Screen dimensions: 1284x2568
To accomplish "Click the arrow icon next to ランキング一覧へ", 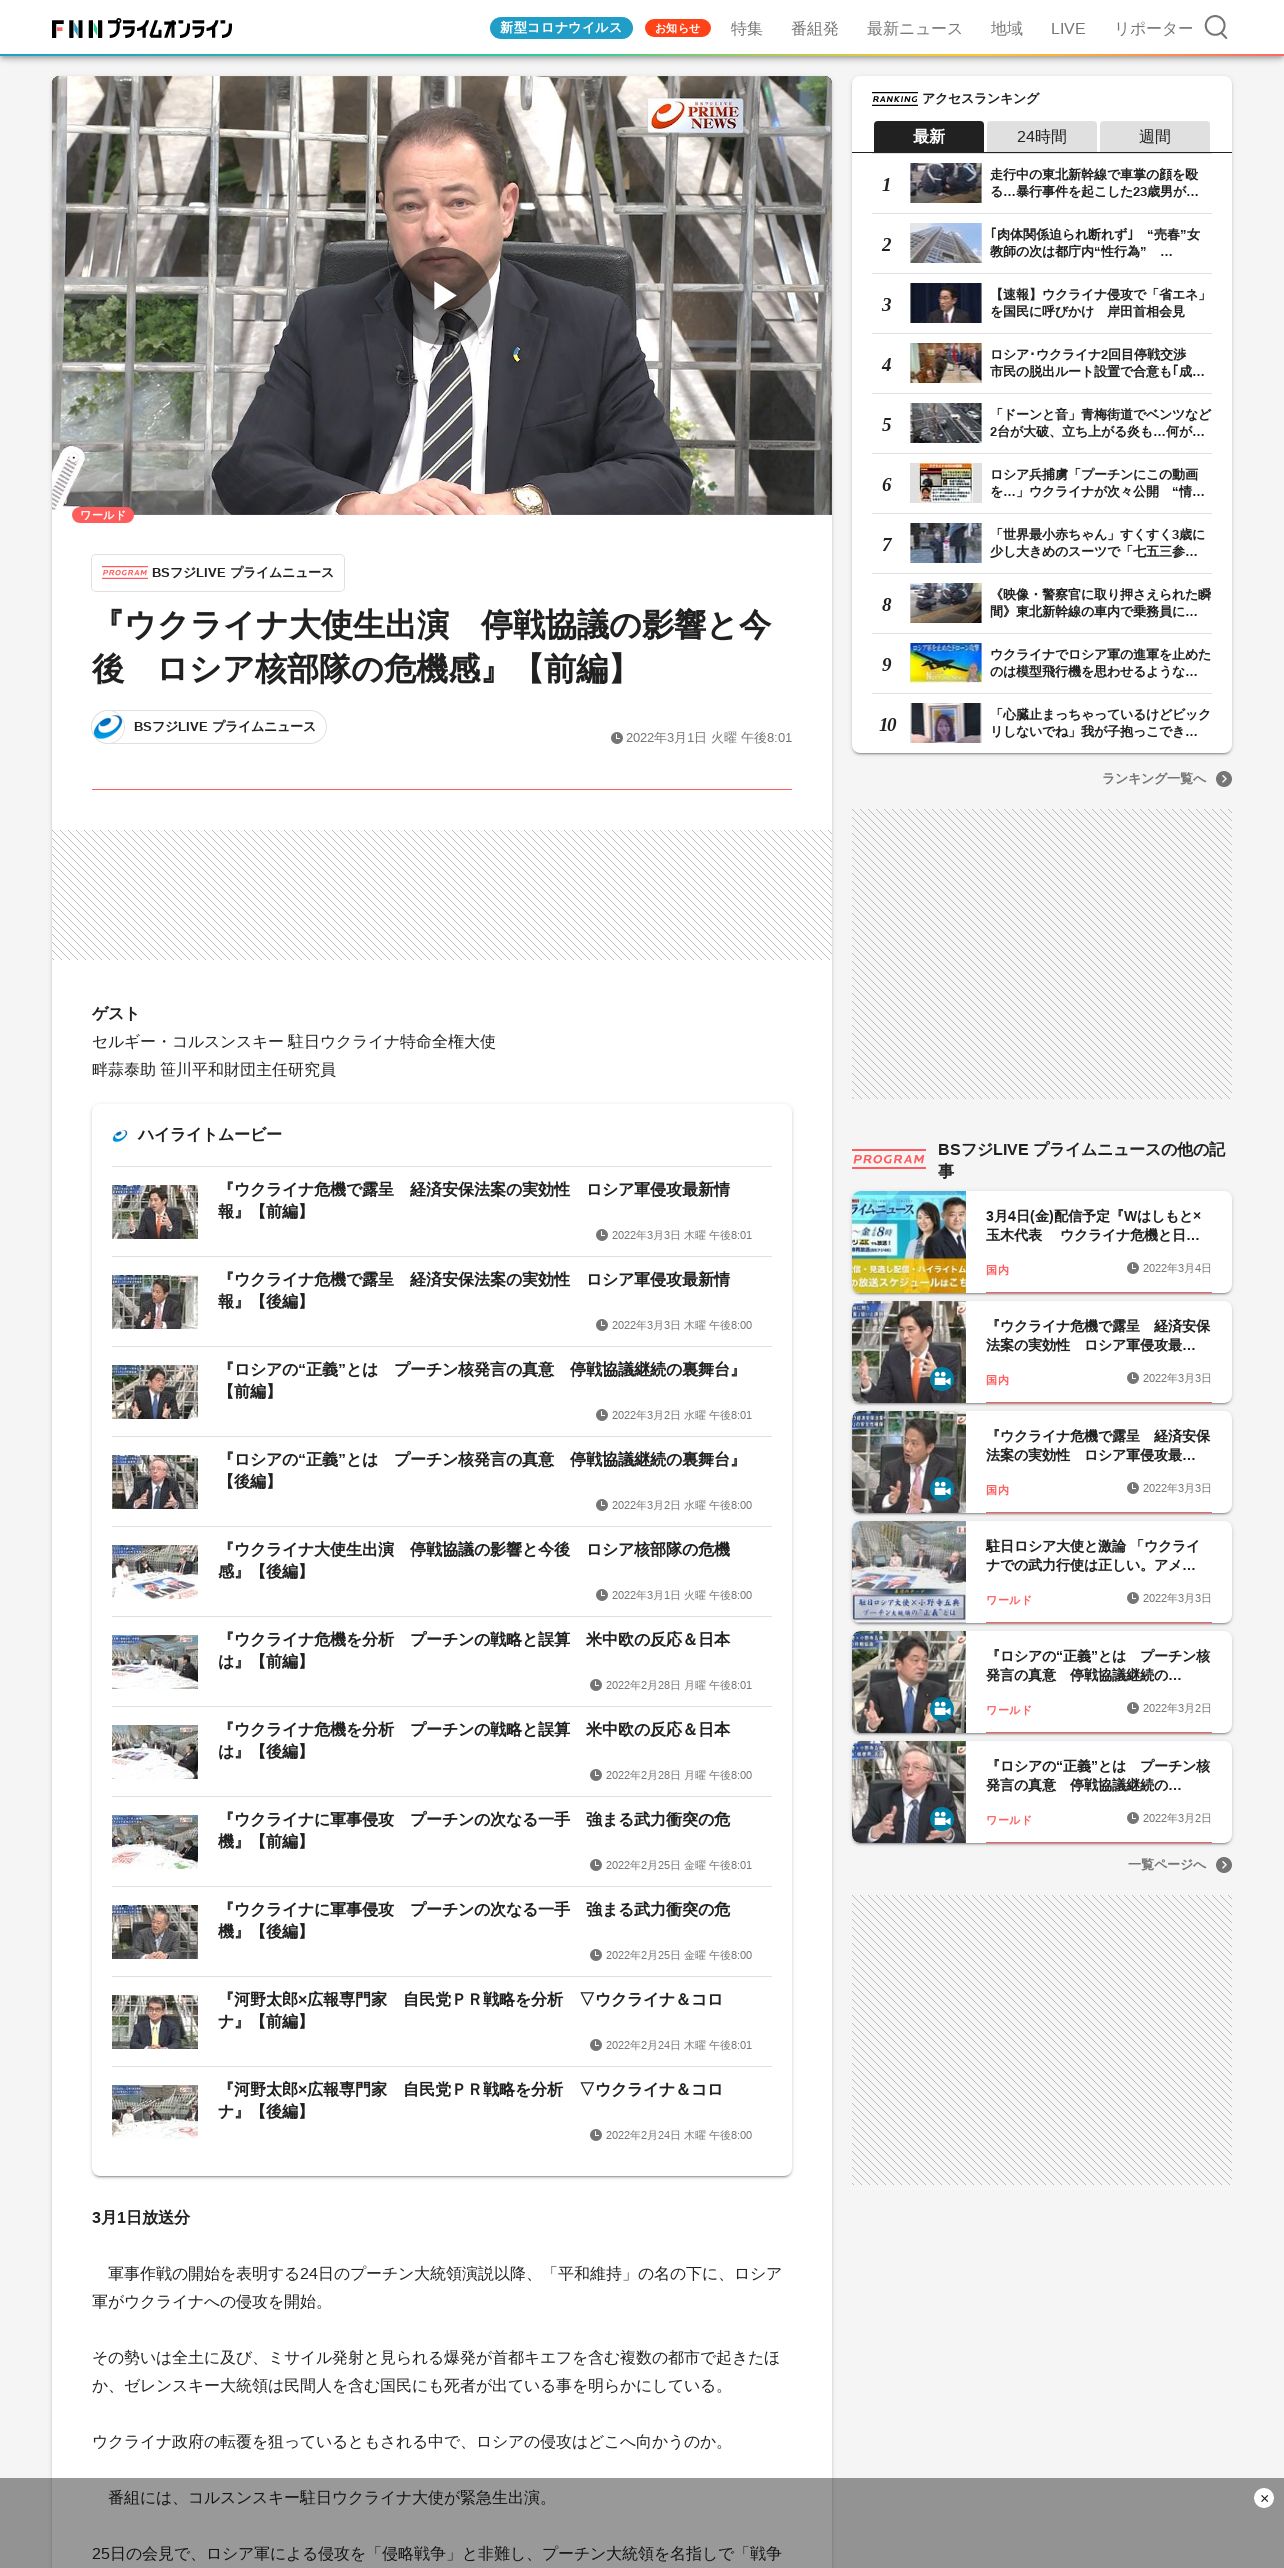I will [x=1224, y=779].
